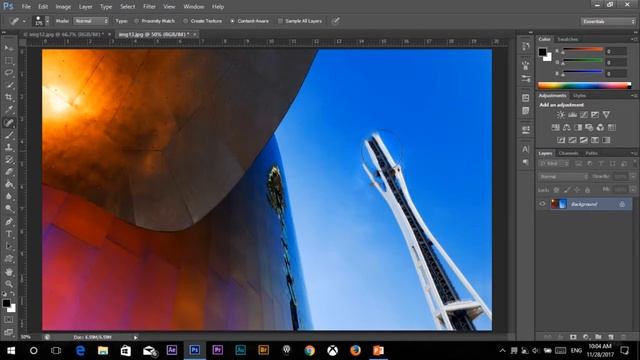640x360 pixels.
Task: Open the Filter menu
Action: tap(149, 7)
